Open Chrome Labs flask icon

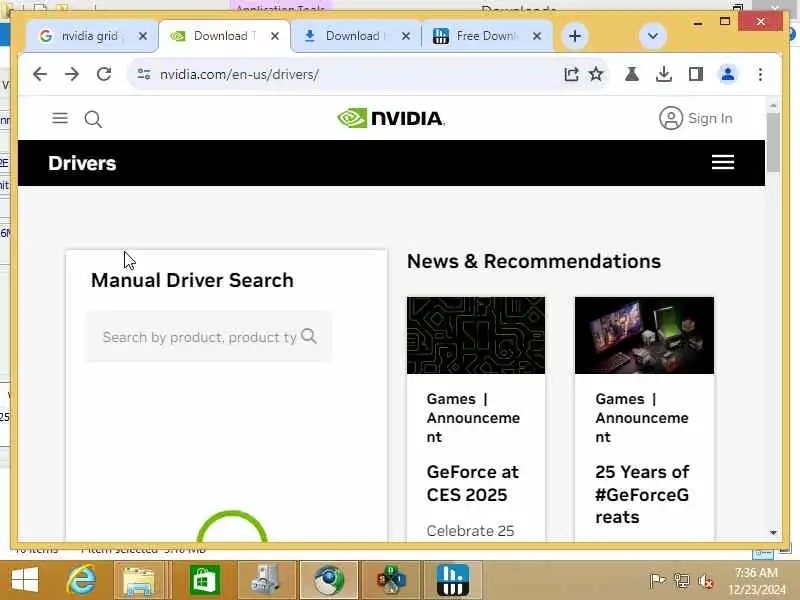click(x=632, y=74)
